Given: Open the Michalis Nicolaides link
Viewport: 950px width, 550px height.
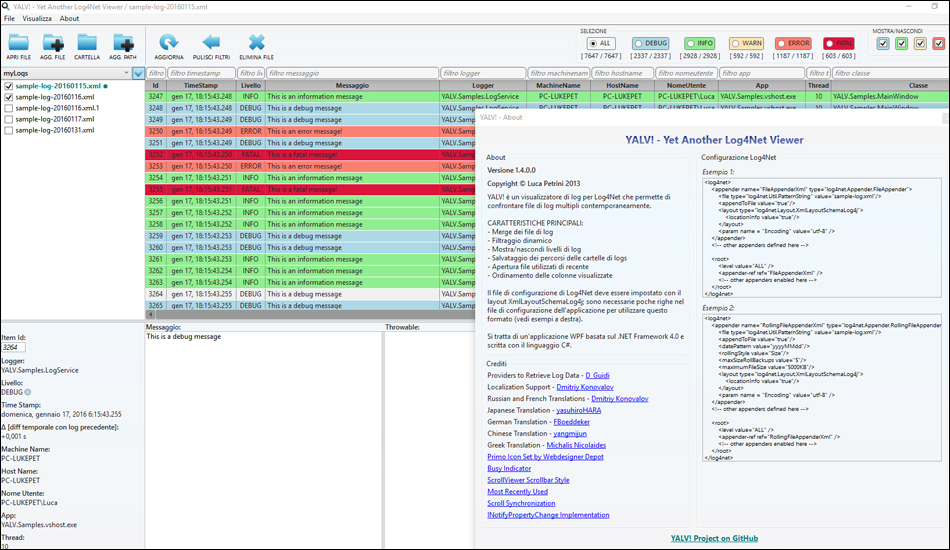Looking at the screenshot, I should coord(576,445).
